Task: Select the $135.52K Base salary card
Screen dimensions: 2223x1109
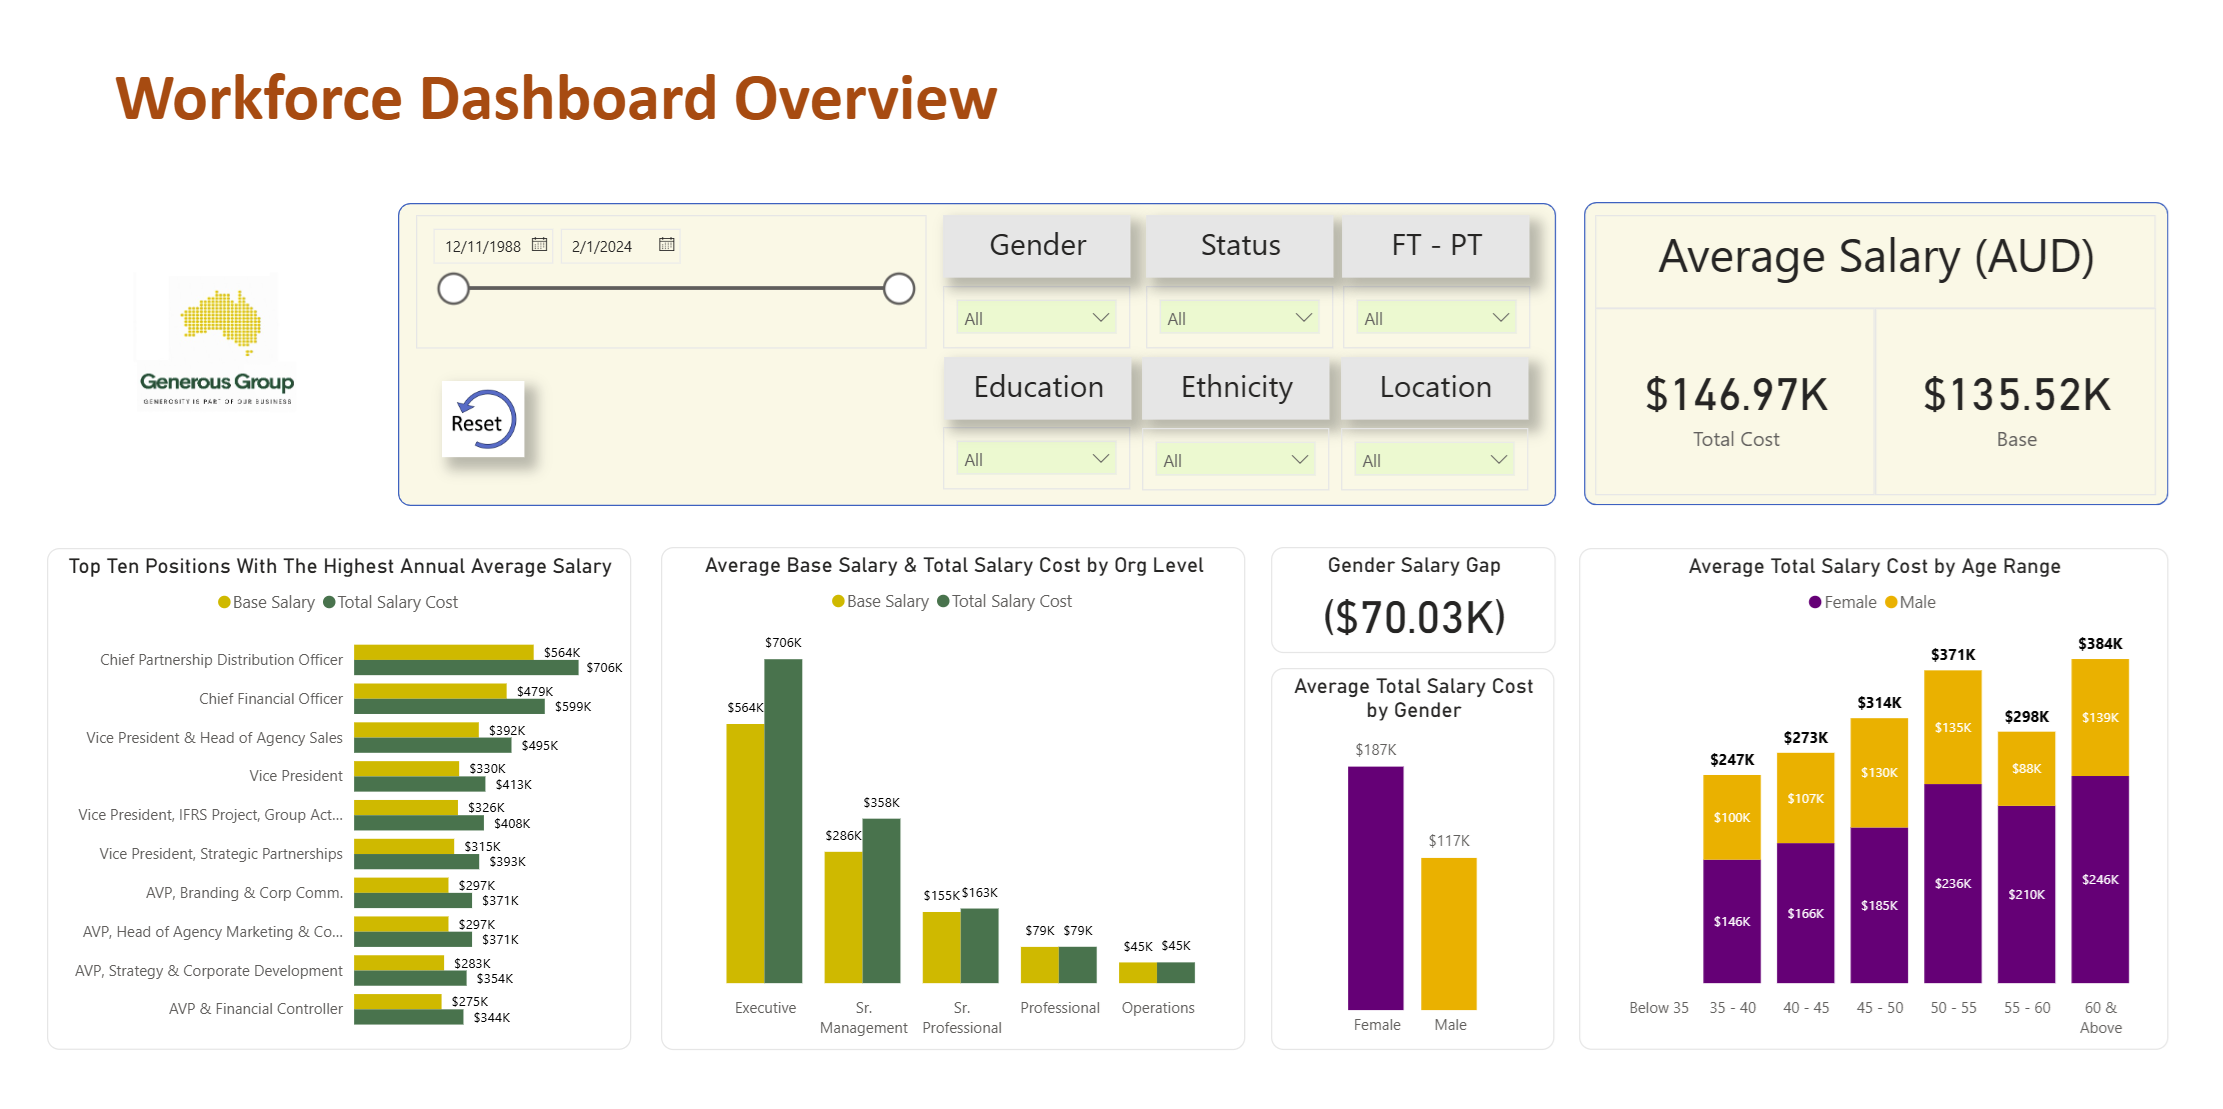Action: click(2016, 402)
